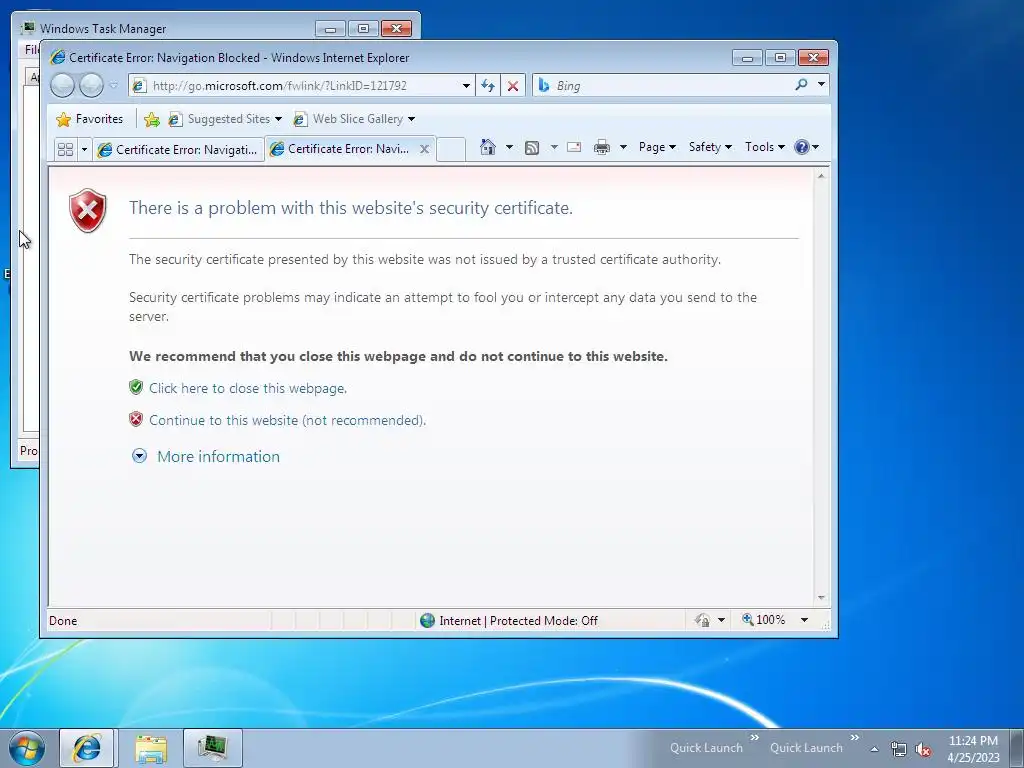1024x768 pixels.
Task: Click the network status tray icon
Action: (899, 750)
